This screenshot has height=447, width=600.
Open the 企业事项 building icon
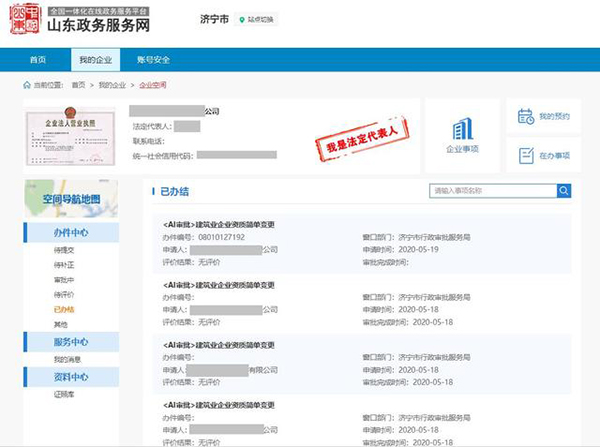(x=463, y=129)
